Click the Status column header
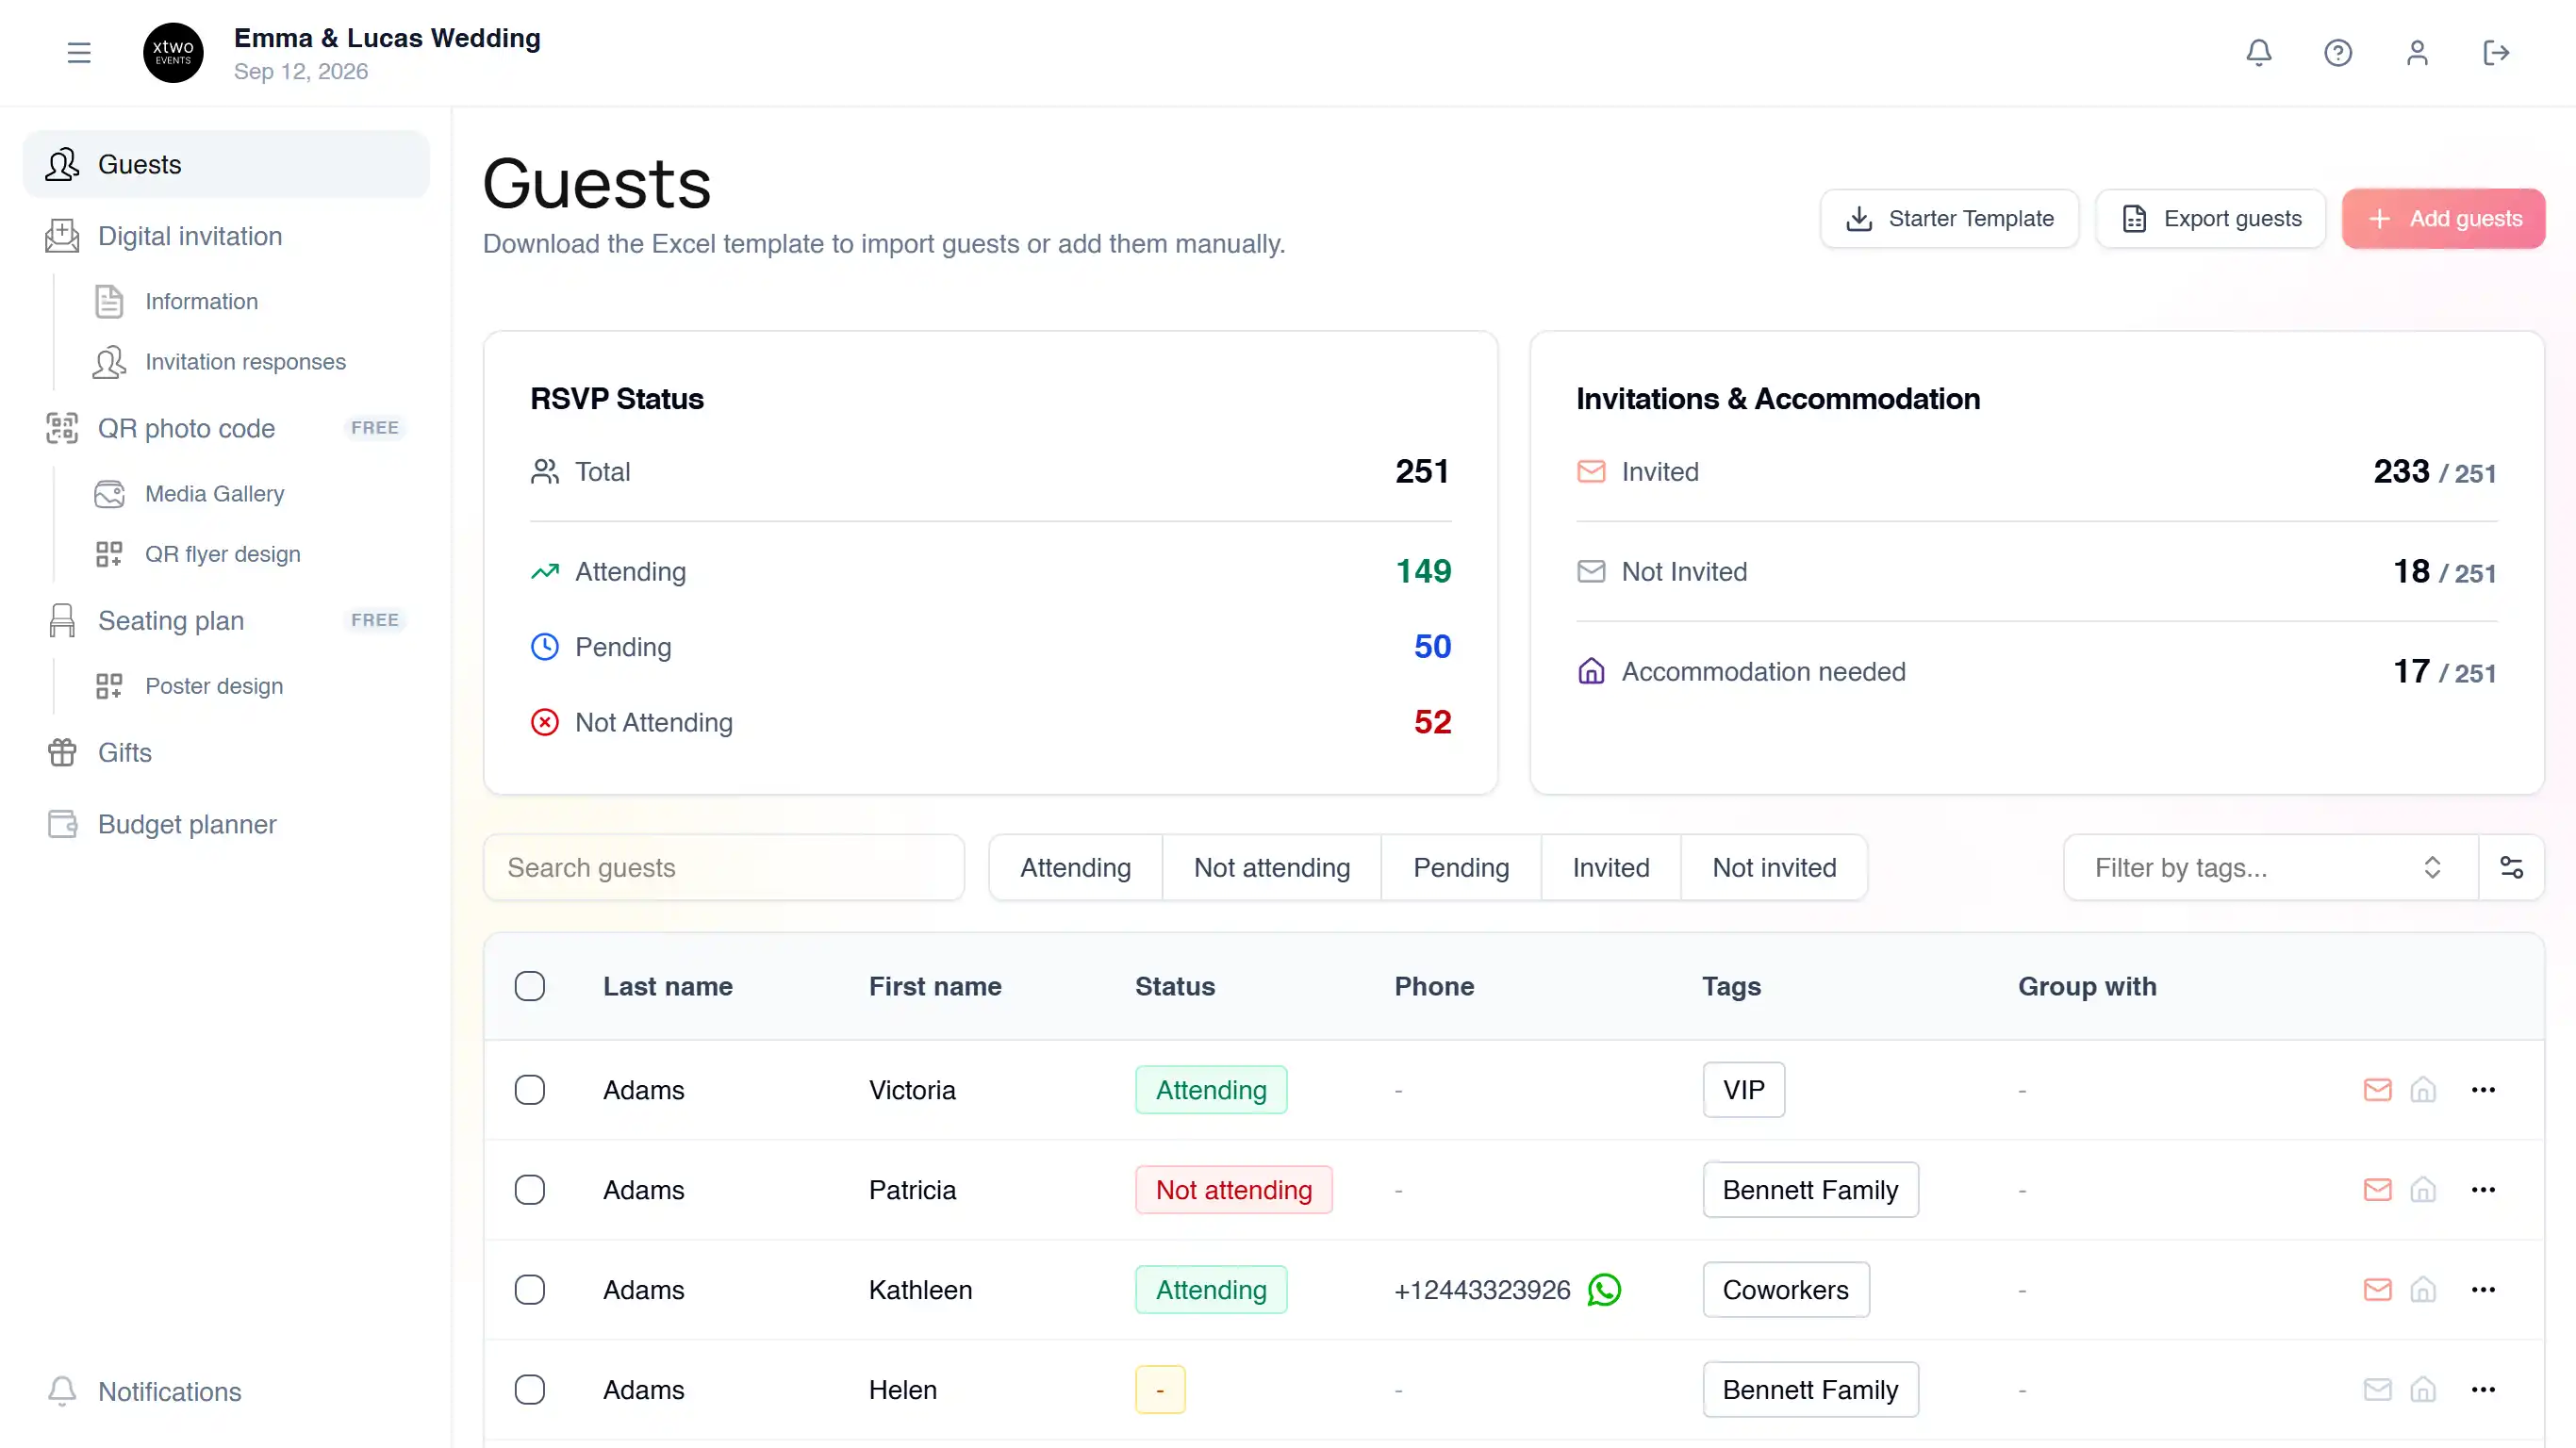2576x1448 pixels. coord(1174,986)
